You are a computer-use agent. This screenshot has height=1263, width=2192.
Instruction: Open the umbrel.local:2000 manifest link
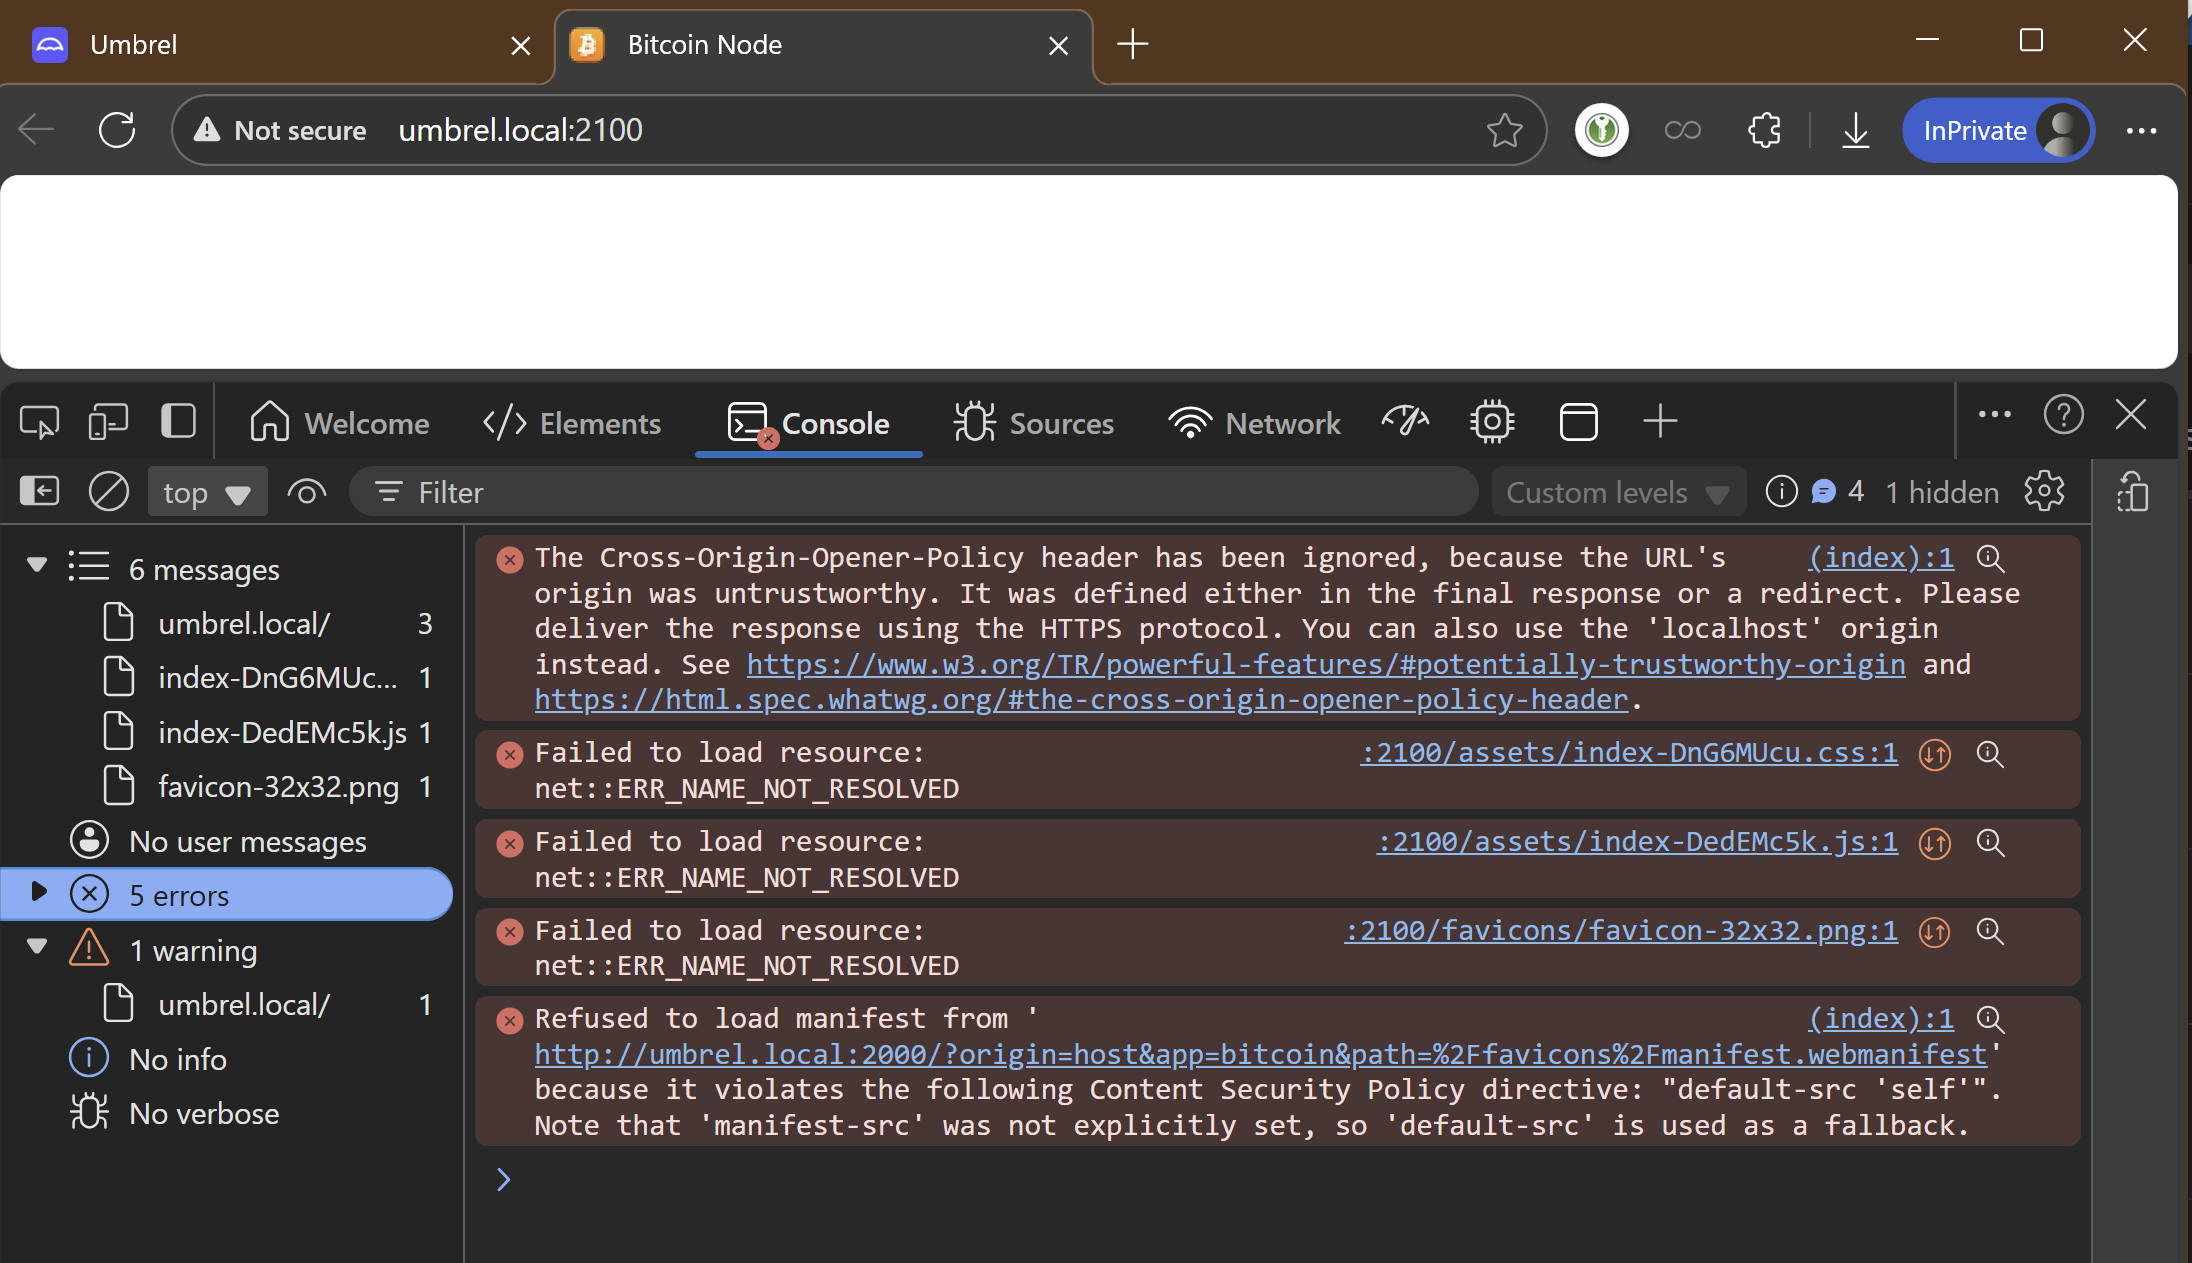pyautogui.click(x=1260, y=1054)
